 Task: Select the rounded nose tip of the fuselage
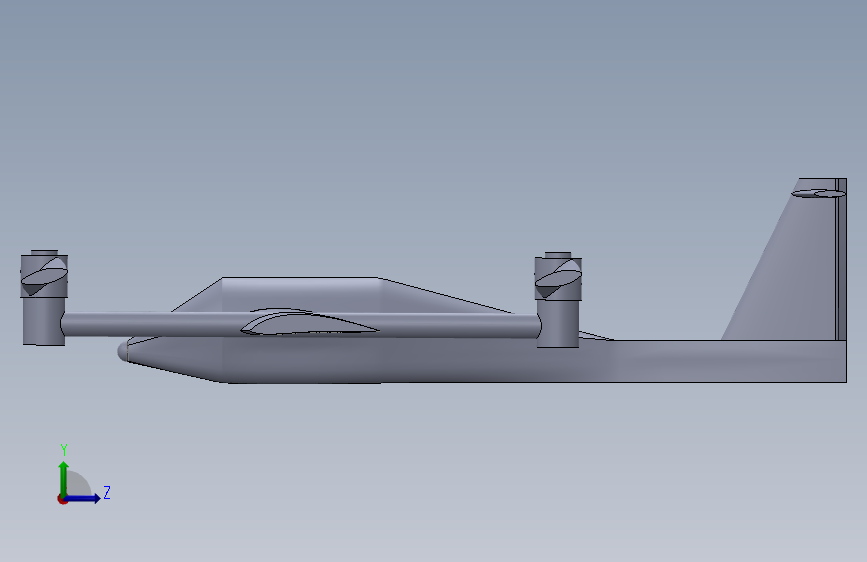click(123, 352)
